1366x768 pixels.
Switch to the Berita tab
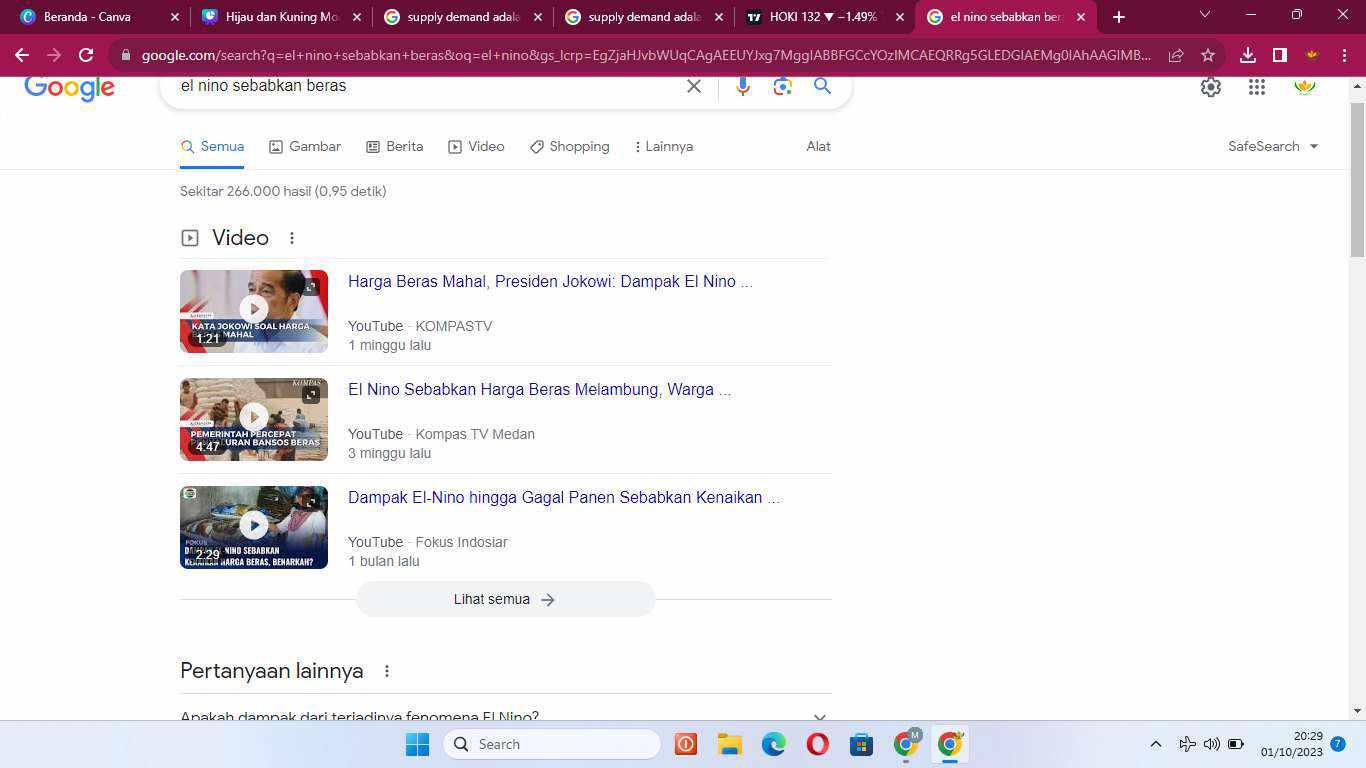pos(394,146)
